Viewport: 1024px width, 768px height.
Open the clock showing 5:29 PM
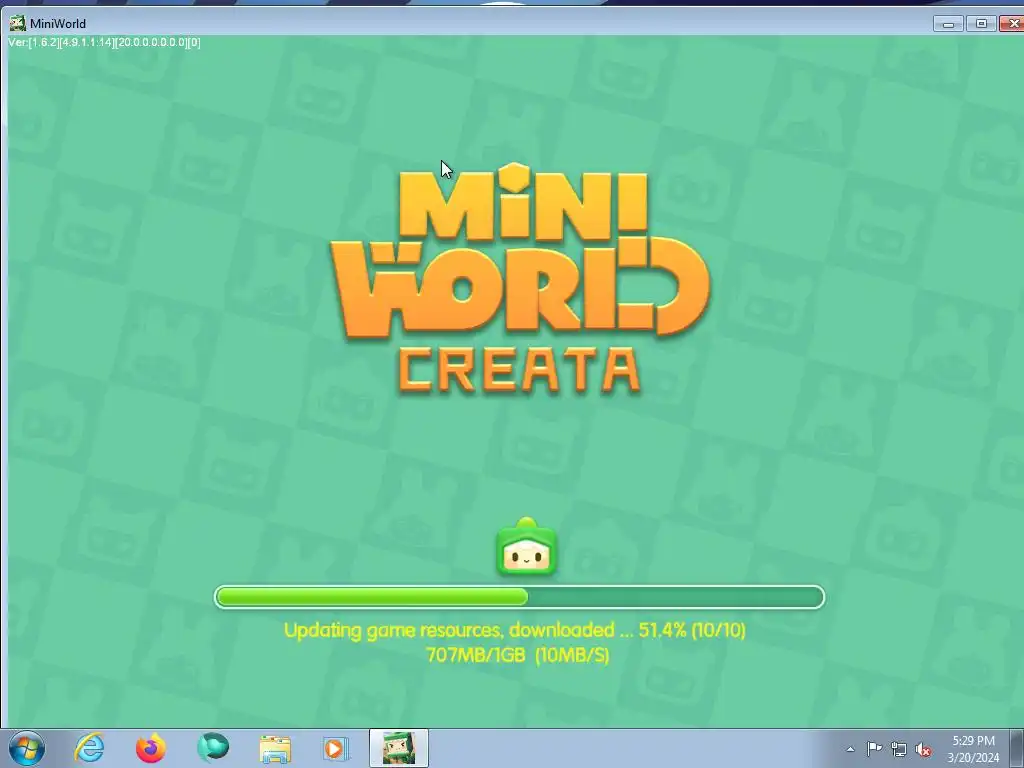click(x=973, y=749)
